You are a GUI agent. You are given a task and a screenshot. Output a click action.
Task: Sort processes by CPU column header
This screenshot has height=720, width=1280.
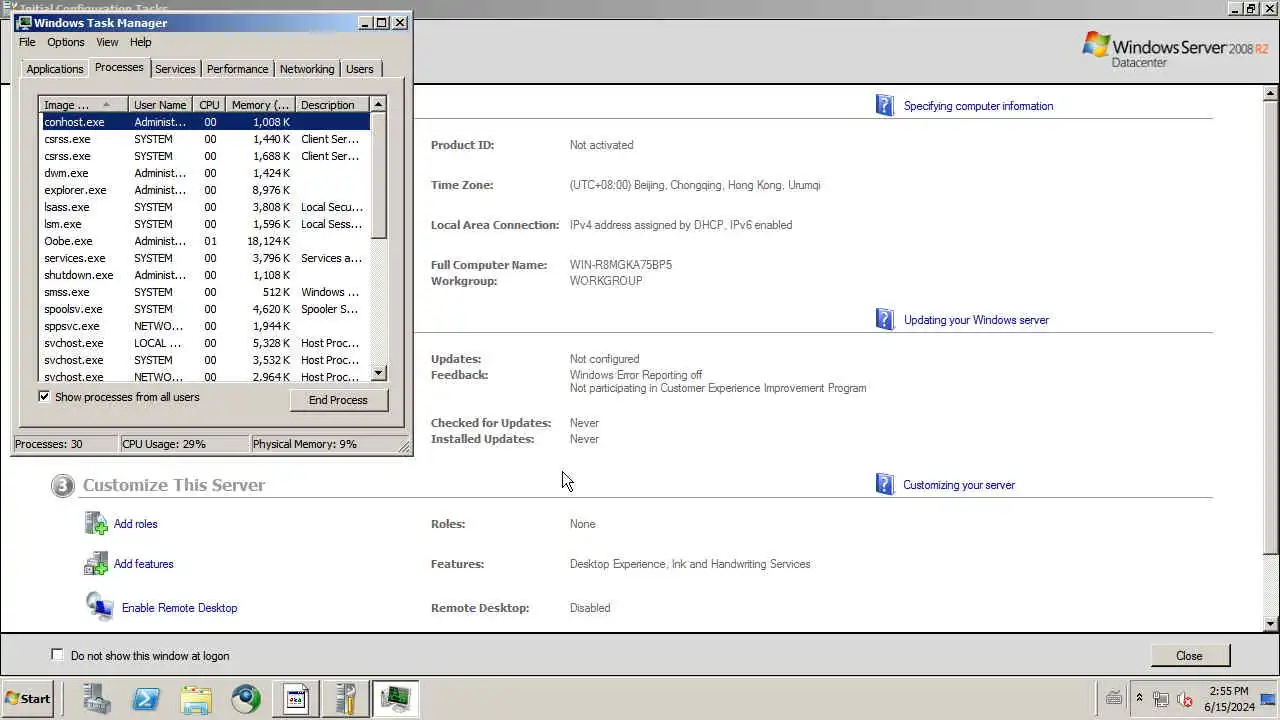point(209,105)
